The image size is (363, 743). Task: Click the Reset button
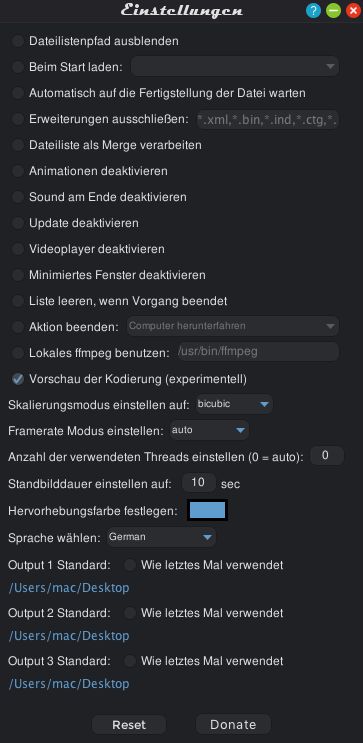[x=129, y=725]
